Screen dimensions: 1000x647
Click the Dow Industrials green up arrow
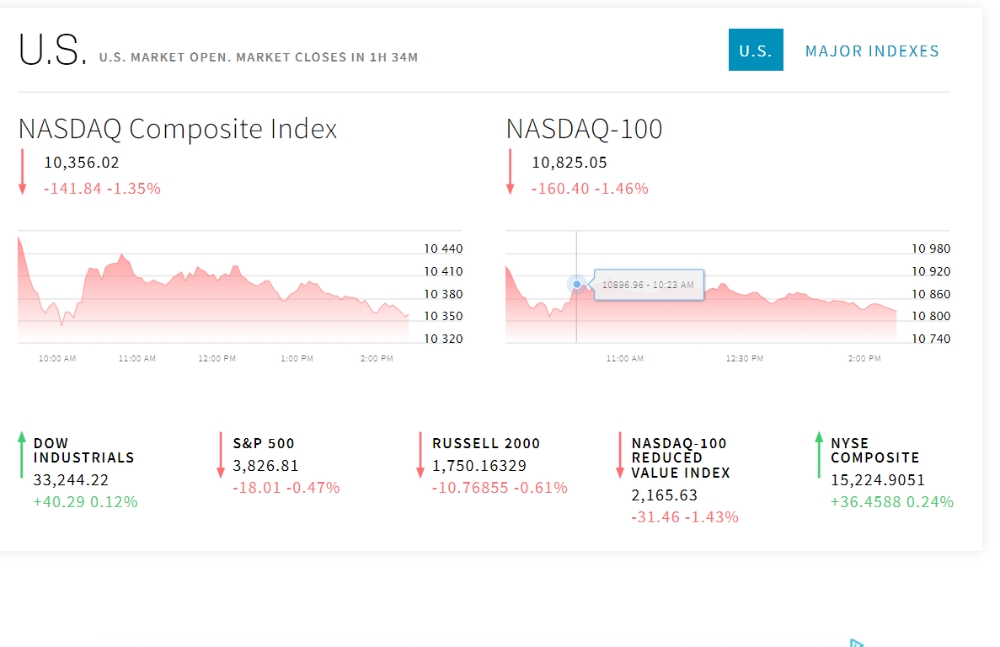click(x=21, y=455)
